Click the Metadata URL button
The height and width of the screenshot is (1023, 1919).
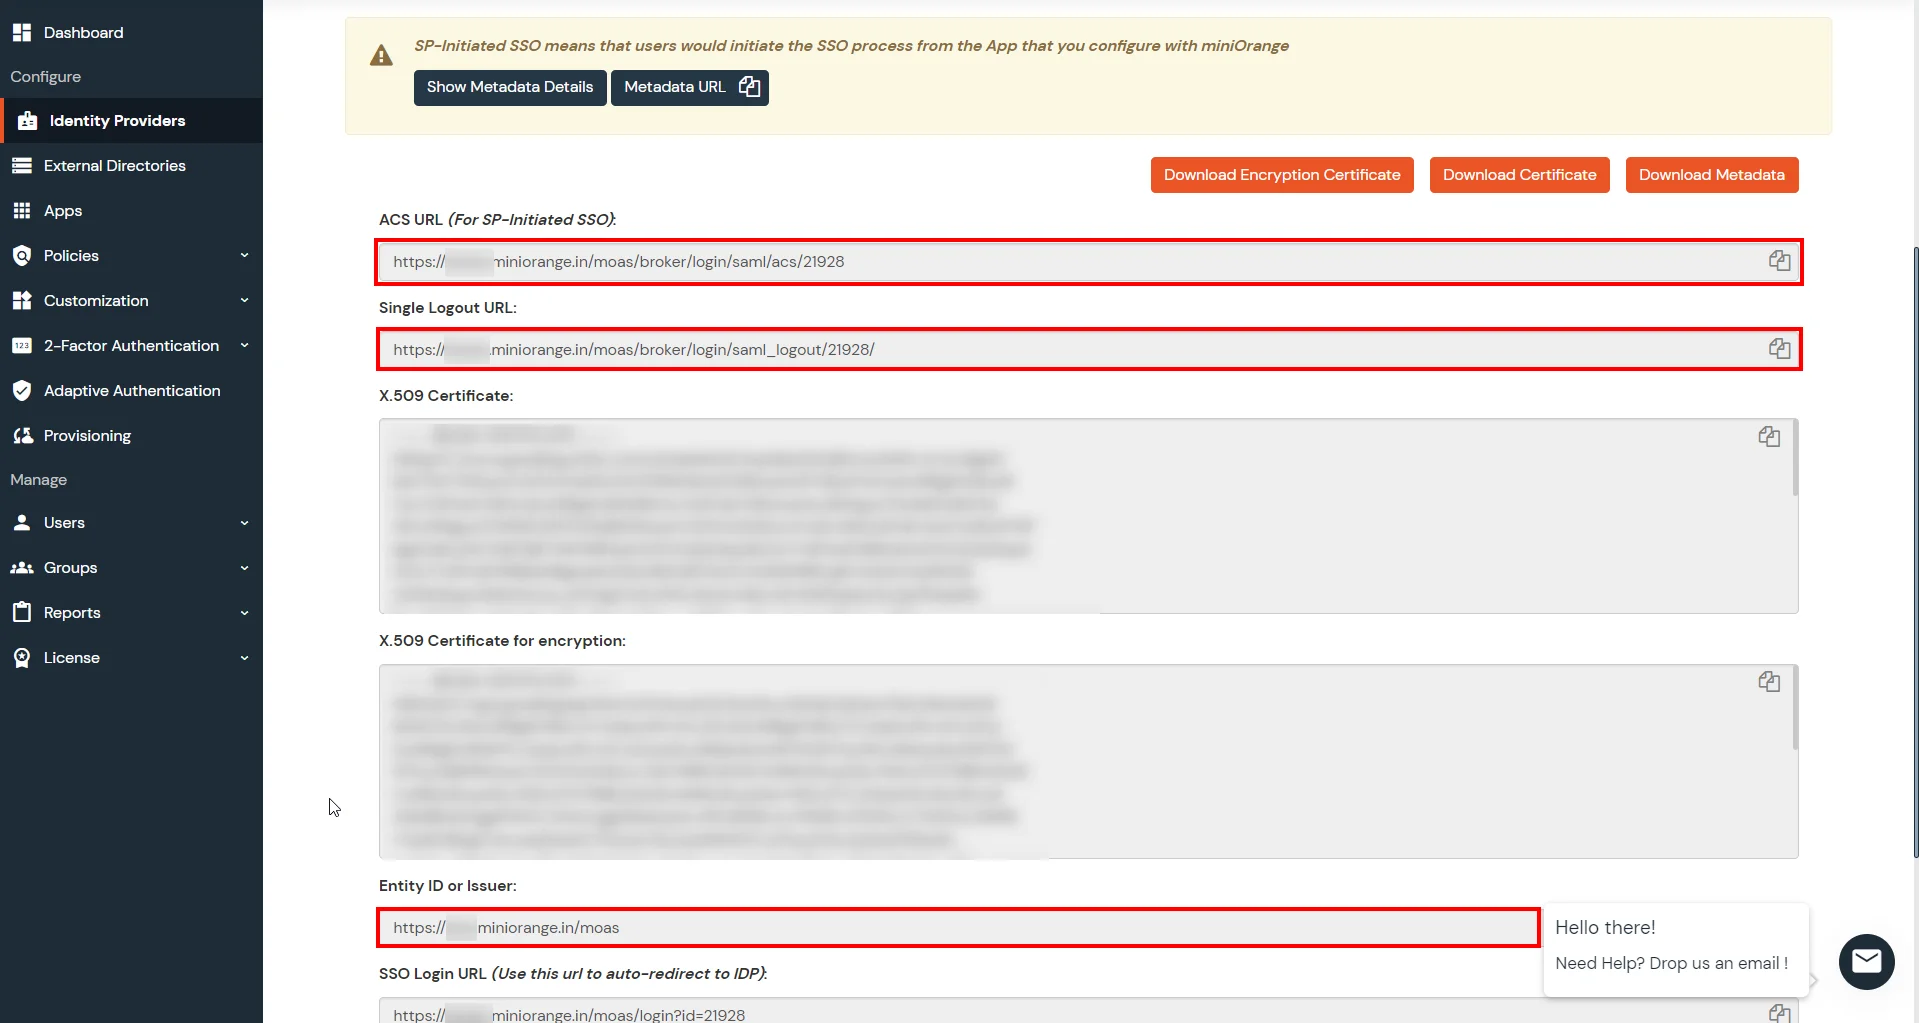[x=690, y=87]
